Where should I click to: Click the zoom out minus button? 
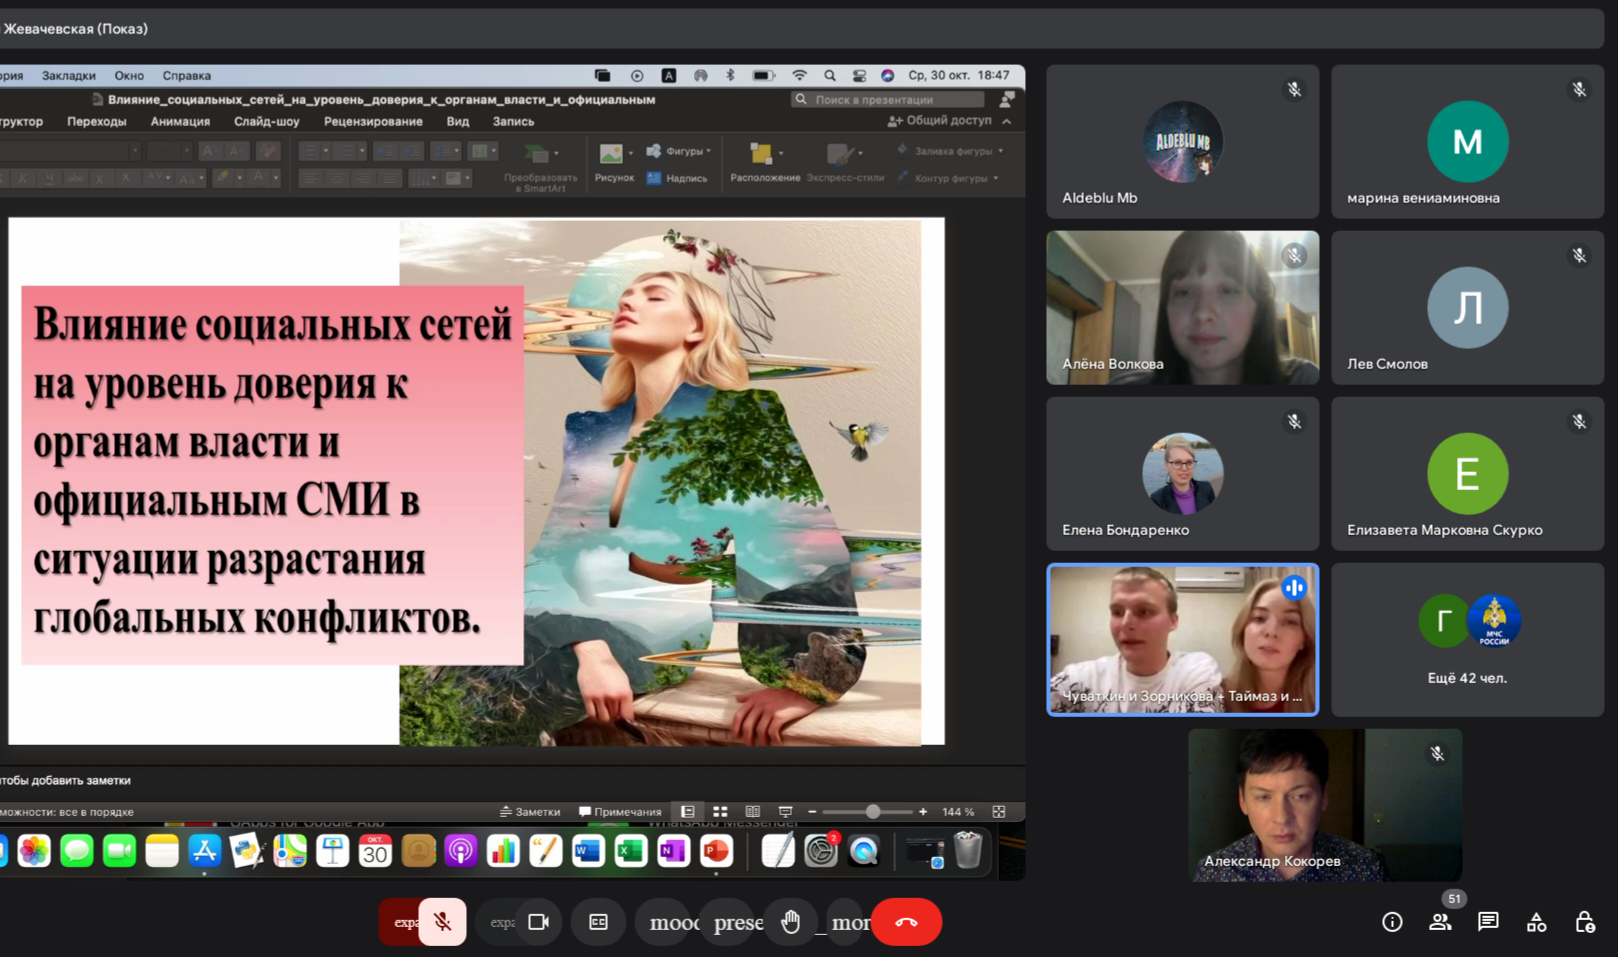pyautogui.click(x=812, y=812)
